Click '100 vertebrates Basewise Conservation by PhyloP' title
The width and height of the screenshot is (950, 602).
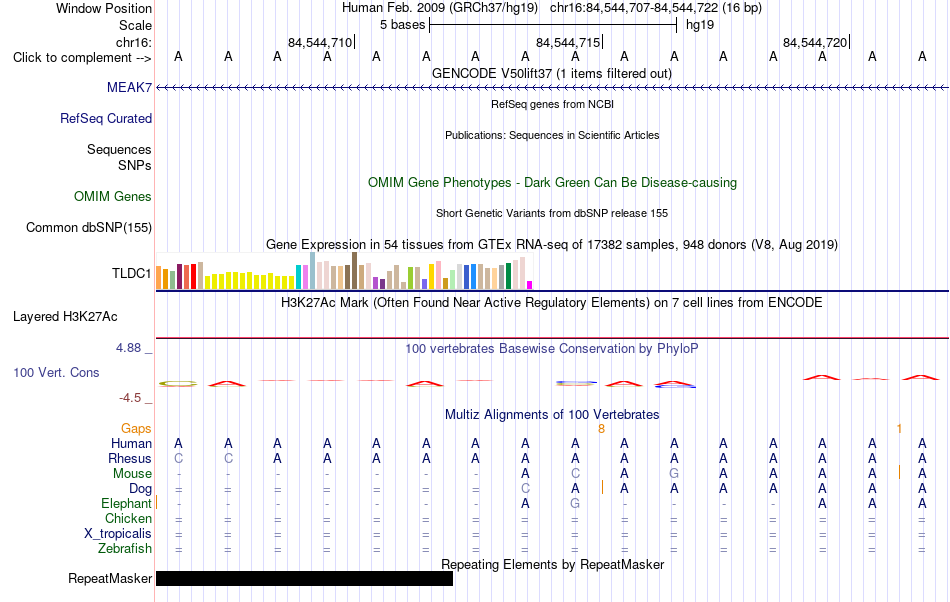click(x=552, y=348)
